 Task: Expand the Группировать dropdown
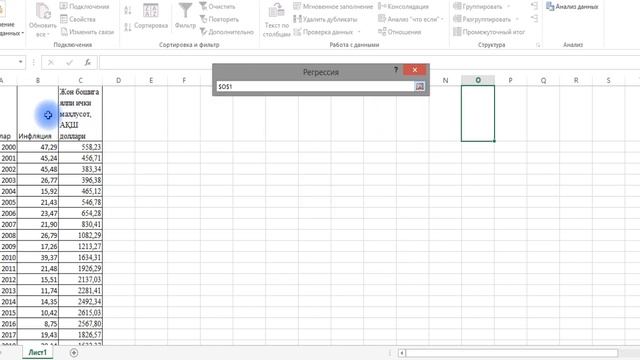click(509, 7)
